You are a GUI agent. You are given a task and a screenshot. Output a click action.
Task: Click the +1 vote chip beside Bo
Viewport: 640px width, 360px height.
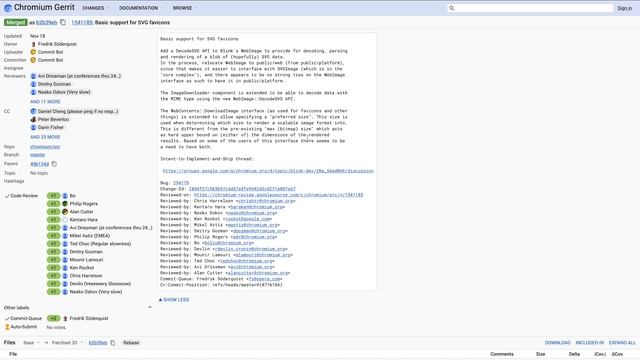(53, 196)
